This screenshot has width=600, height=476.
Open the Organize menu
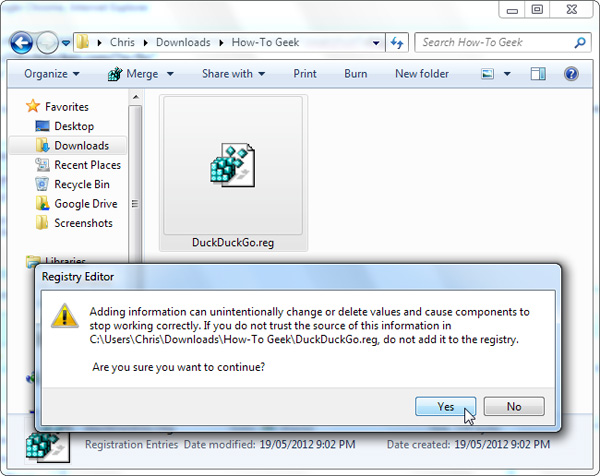52,73
